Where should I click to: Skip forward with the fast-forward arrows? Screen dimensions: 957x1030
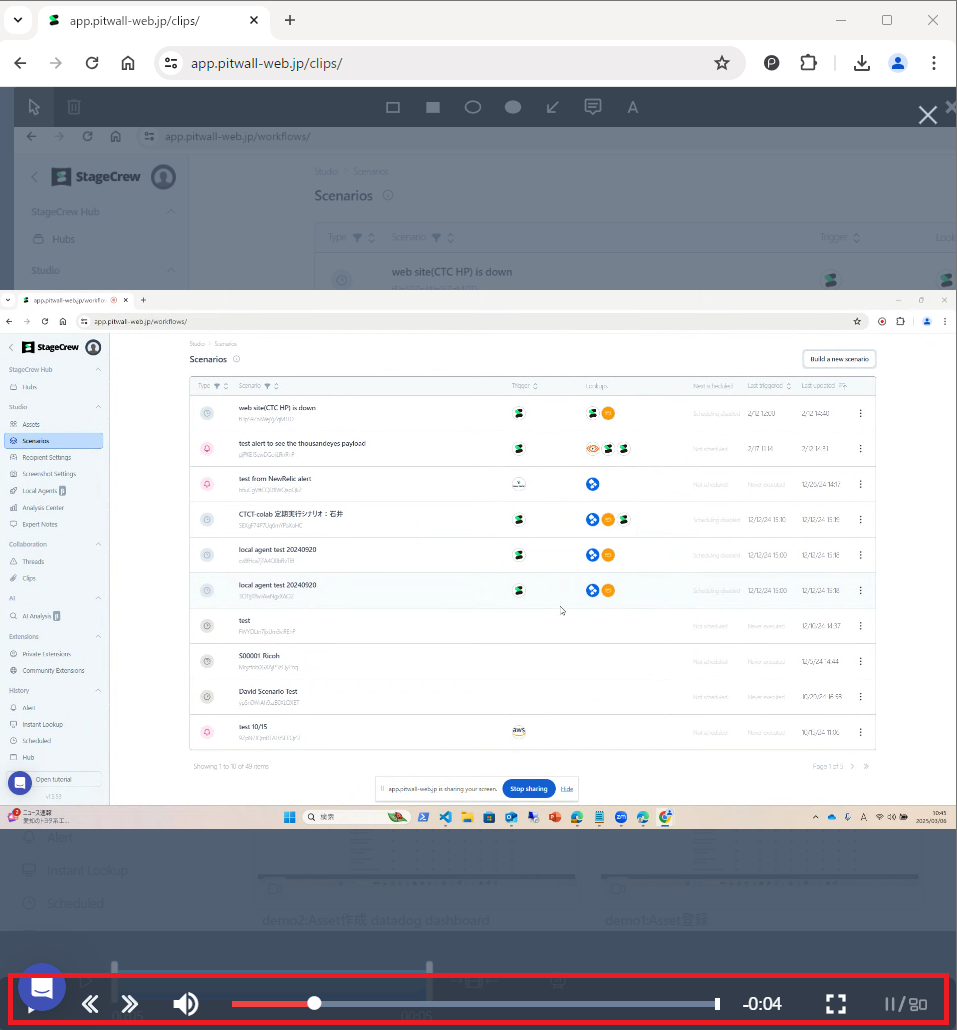(129, 1004)
